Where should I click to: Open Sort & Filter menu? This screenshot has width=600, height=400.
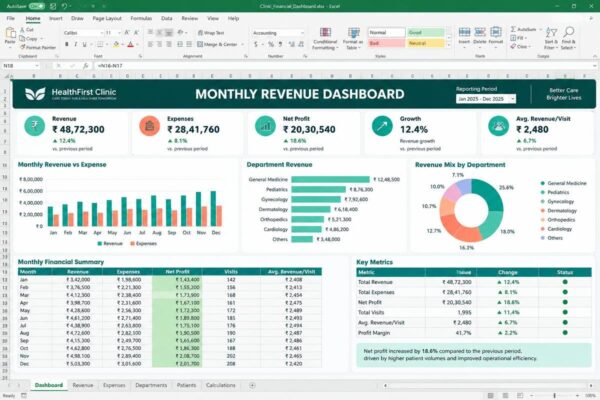[551, 38]
